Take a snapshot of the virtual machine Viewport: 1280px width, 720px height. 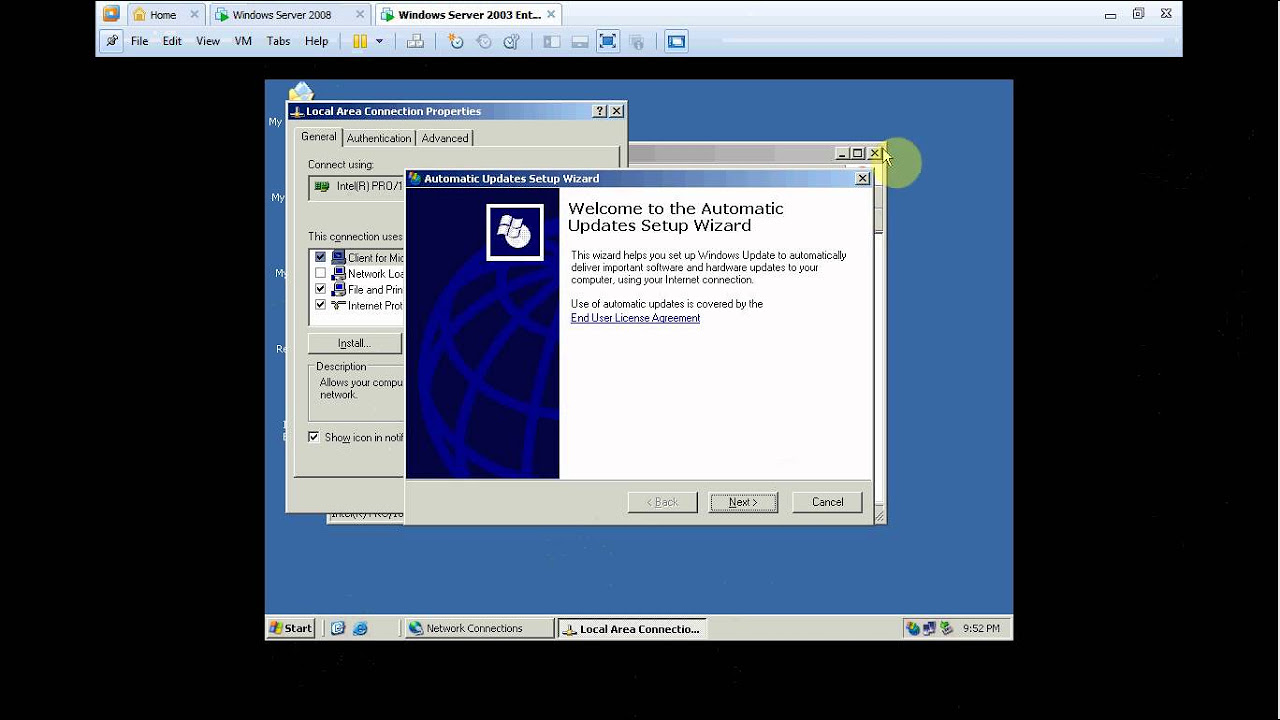tap(456, 41)
